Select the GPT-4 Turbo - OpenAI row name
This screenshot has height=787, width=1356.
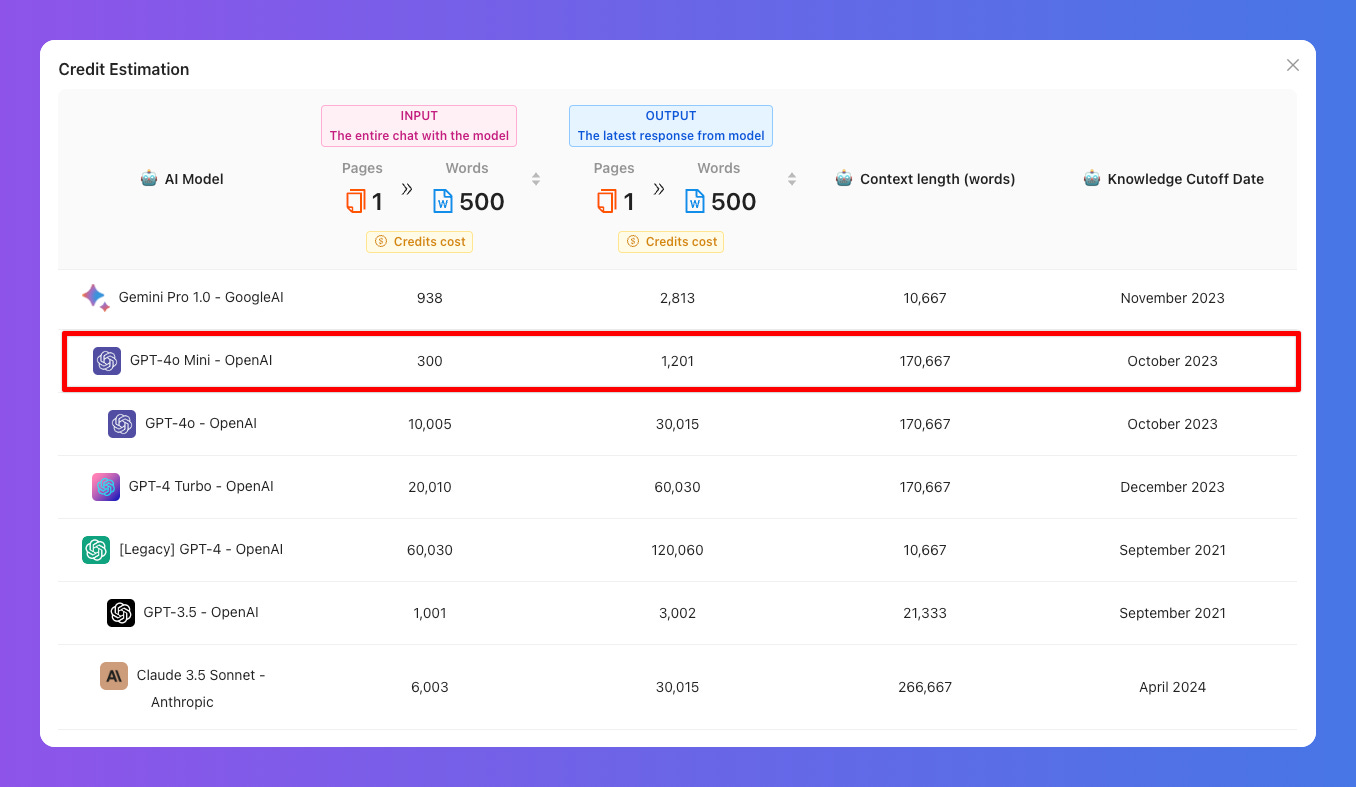pyautogui.click(x=201, y=486)
